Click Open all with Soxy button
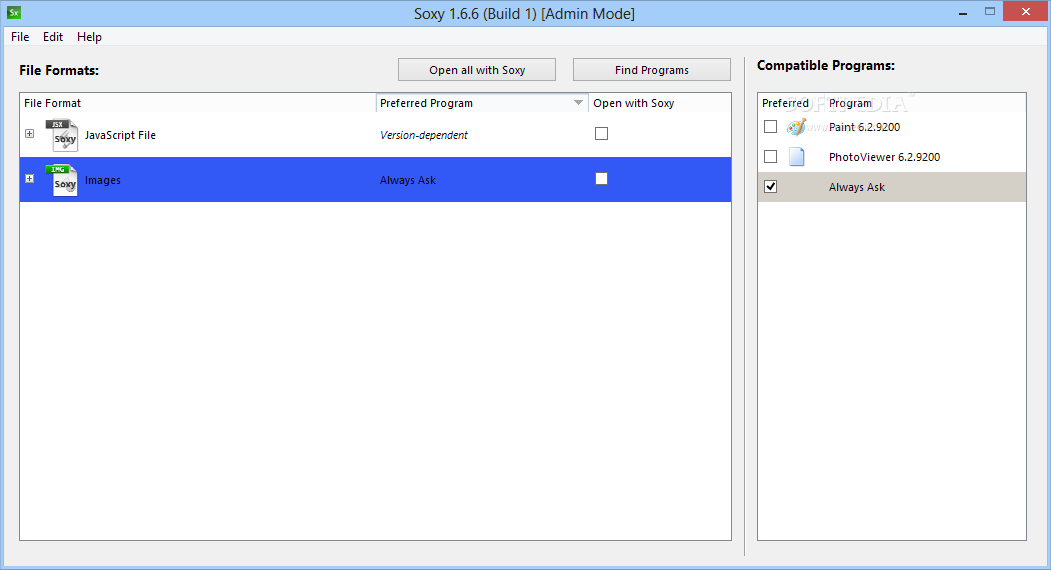This screenshot has width=1051, height=570. (477, 70)
